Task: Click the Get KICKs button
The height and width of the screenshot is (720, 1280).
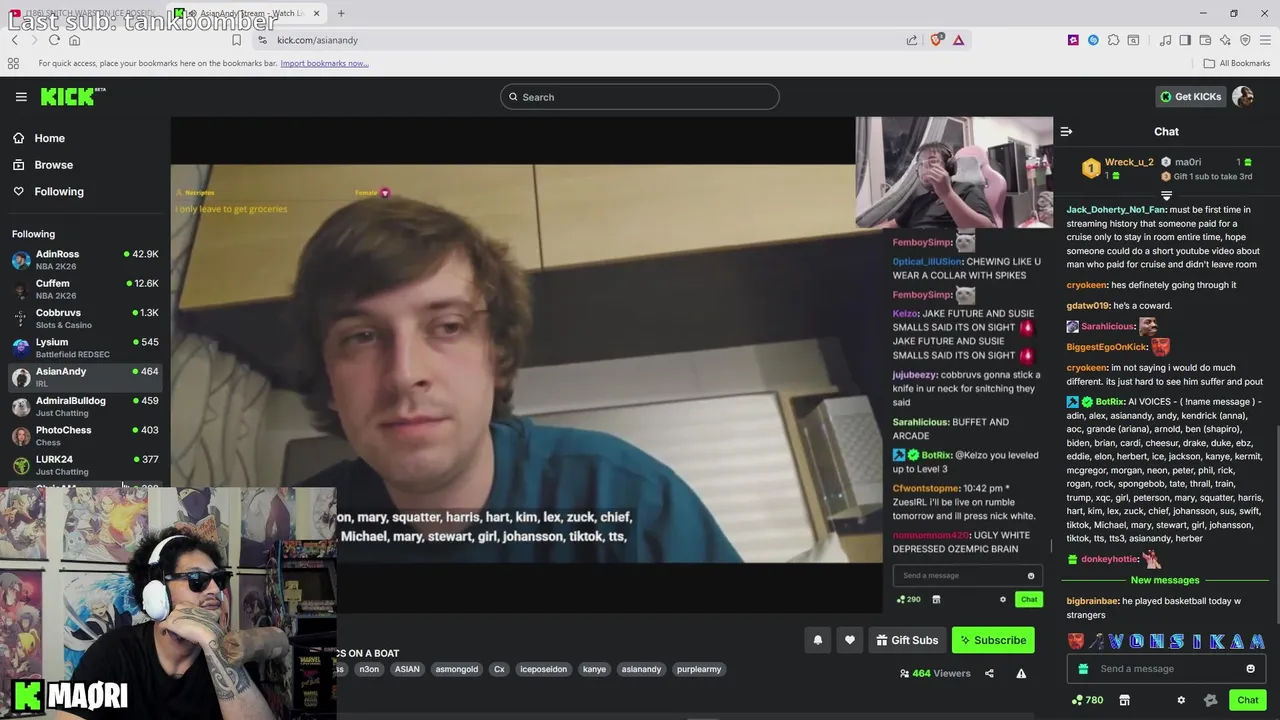Action: click(x=1190, y=97)
